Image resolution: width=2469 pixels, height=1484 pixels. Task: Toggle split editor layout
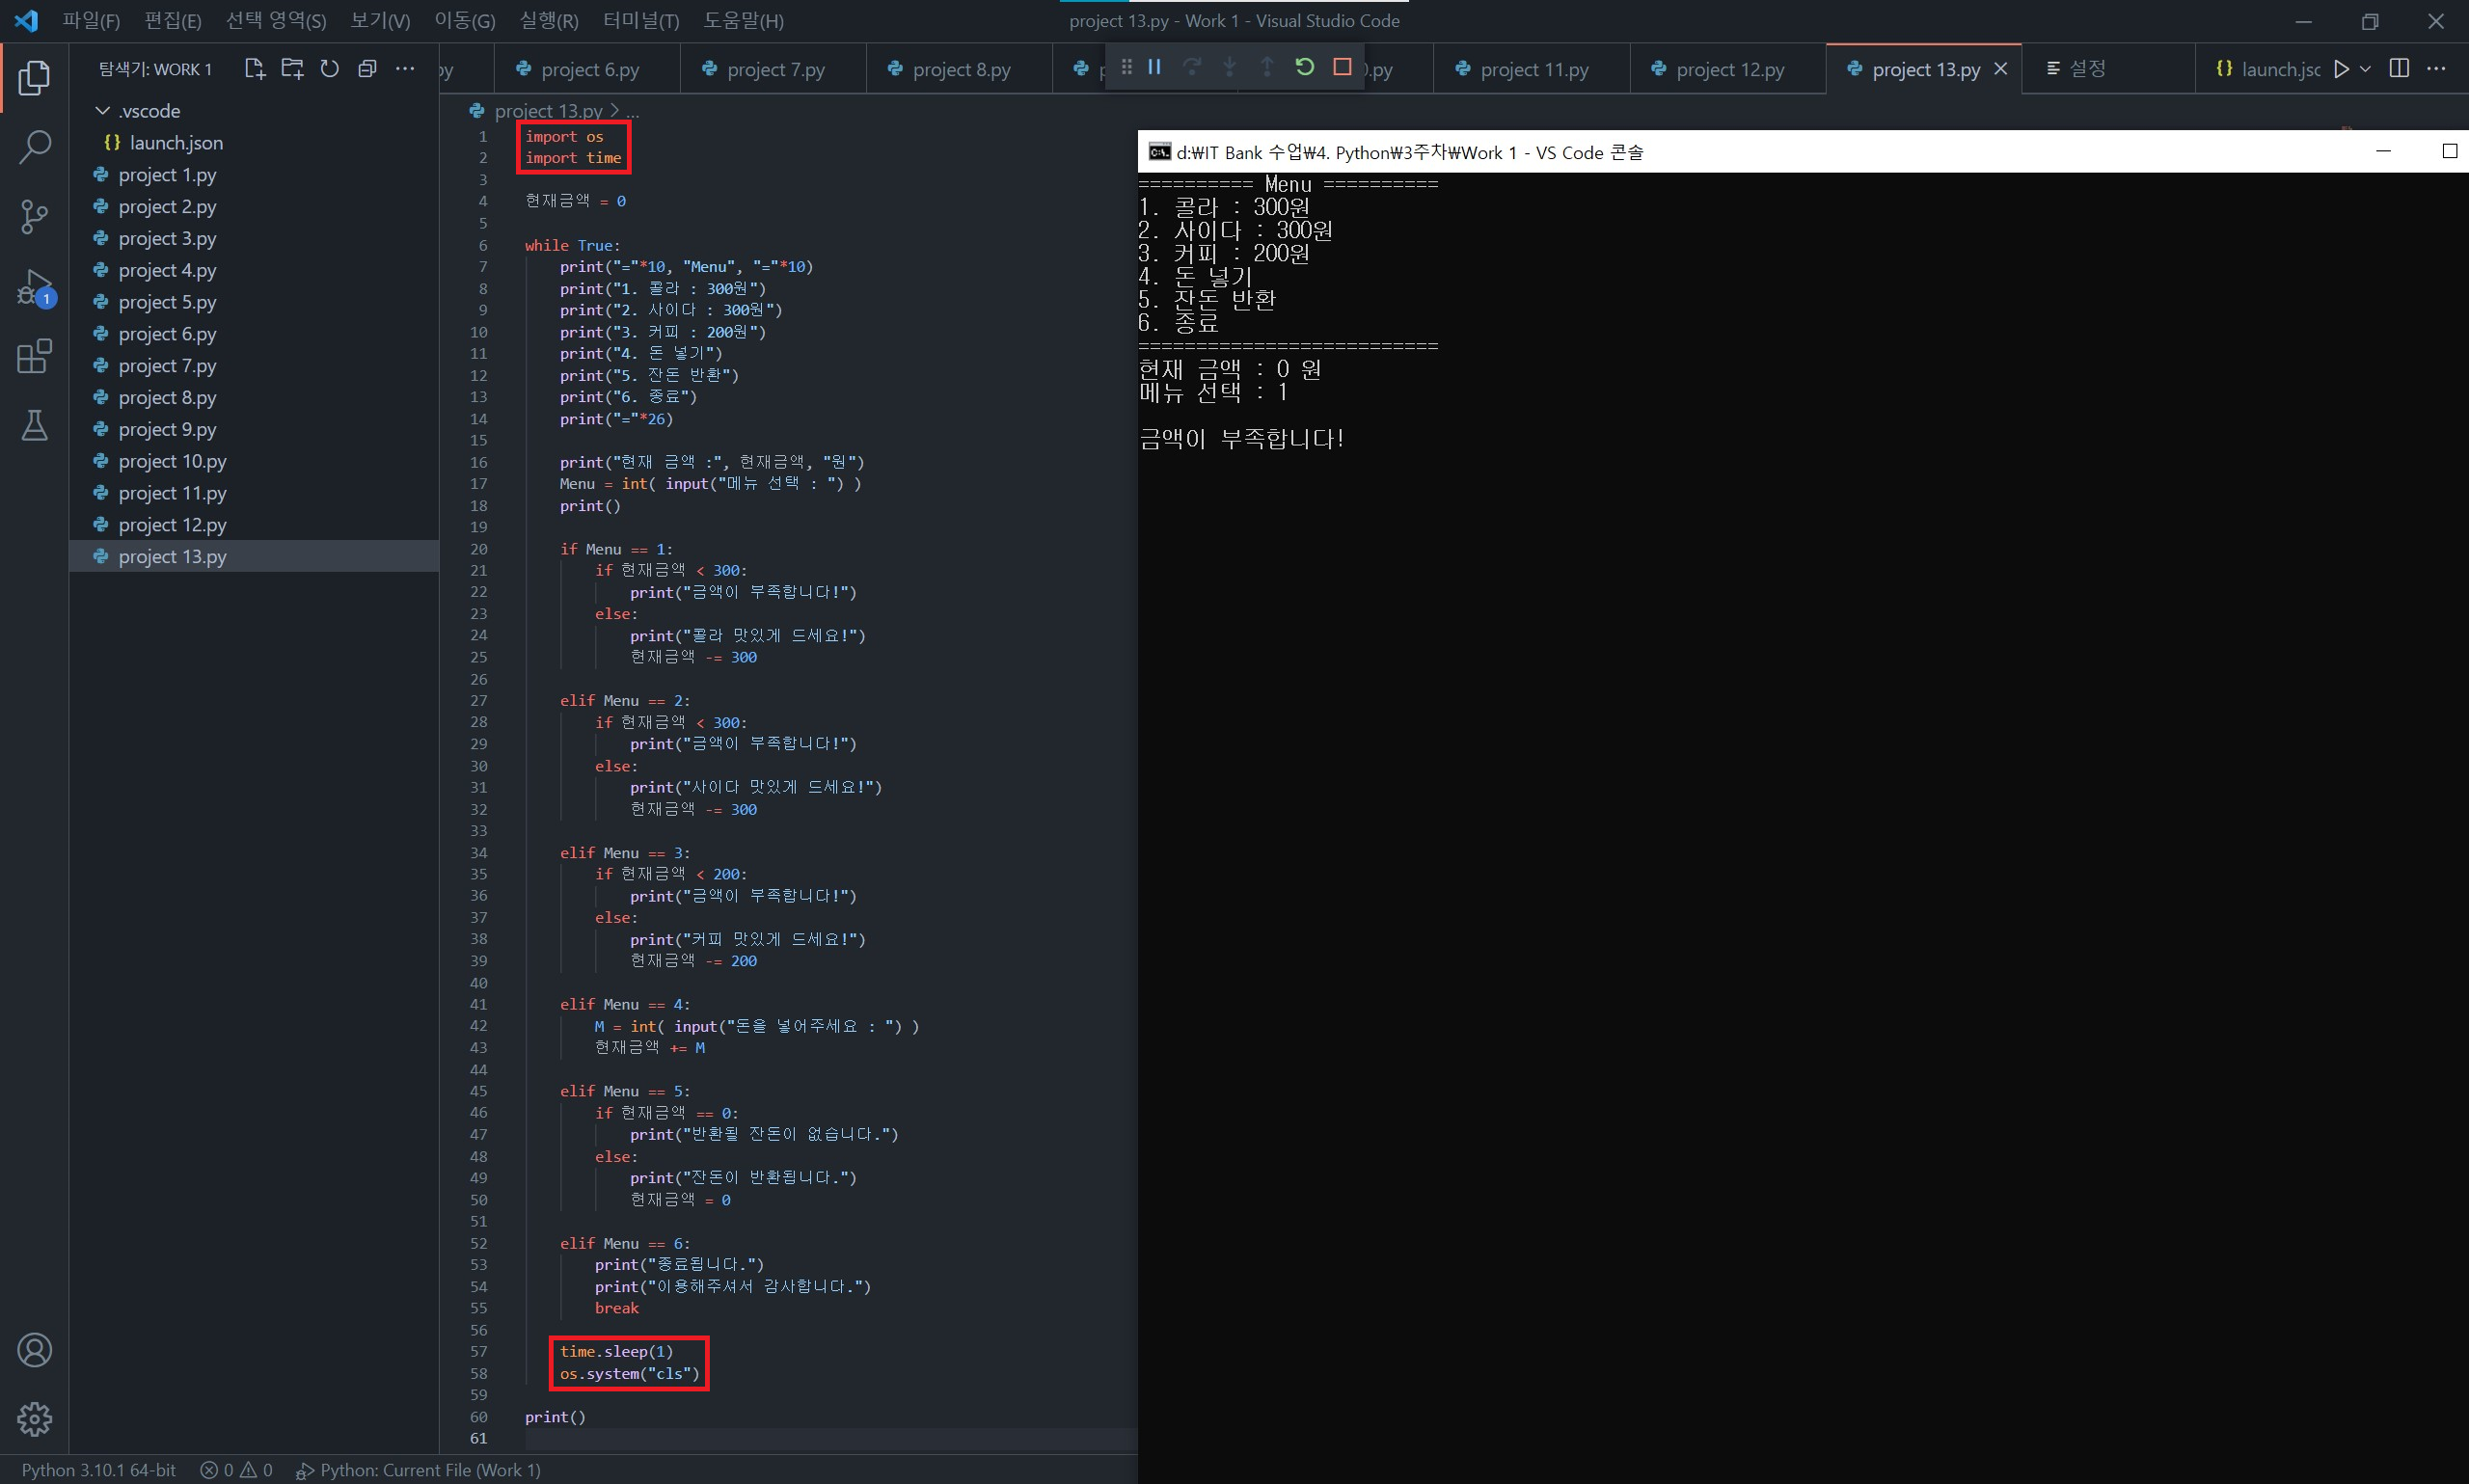(x=2398, y=69)
